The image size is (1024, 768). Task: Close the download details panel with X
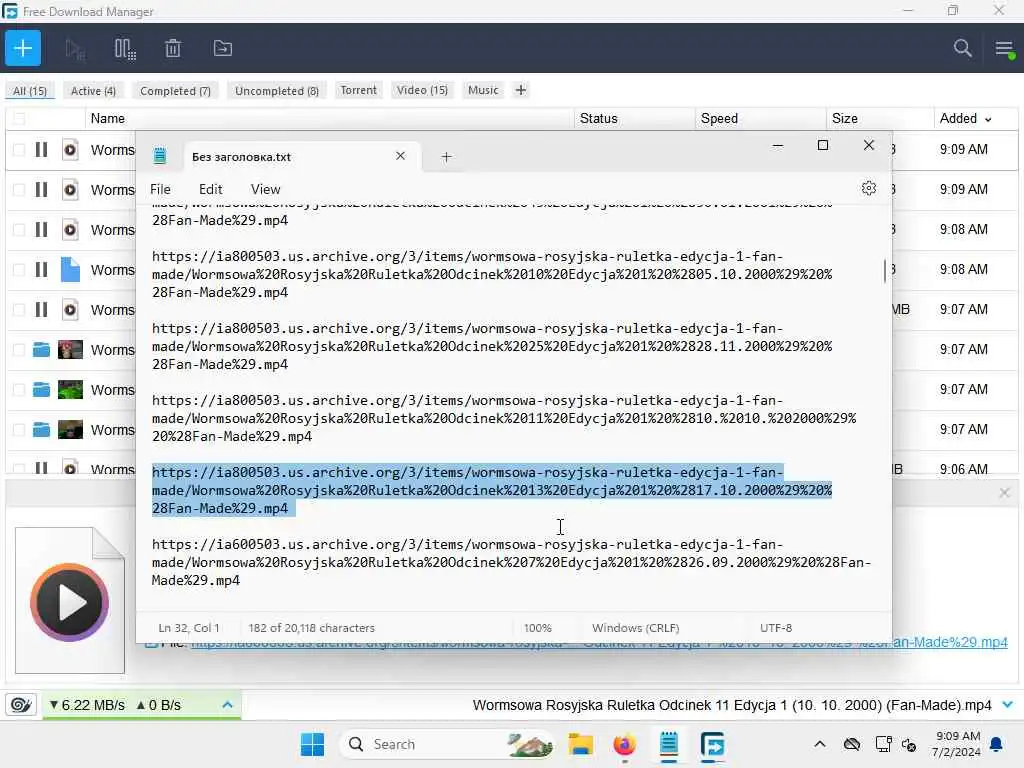point(1004,493)
